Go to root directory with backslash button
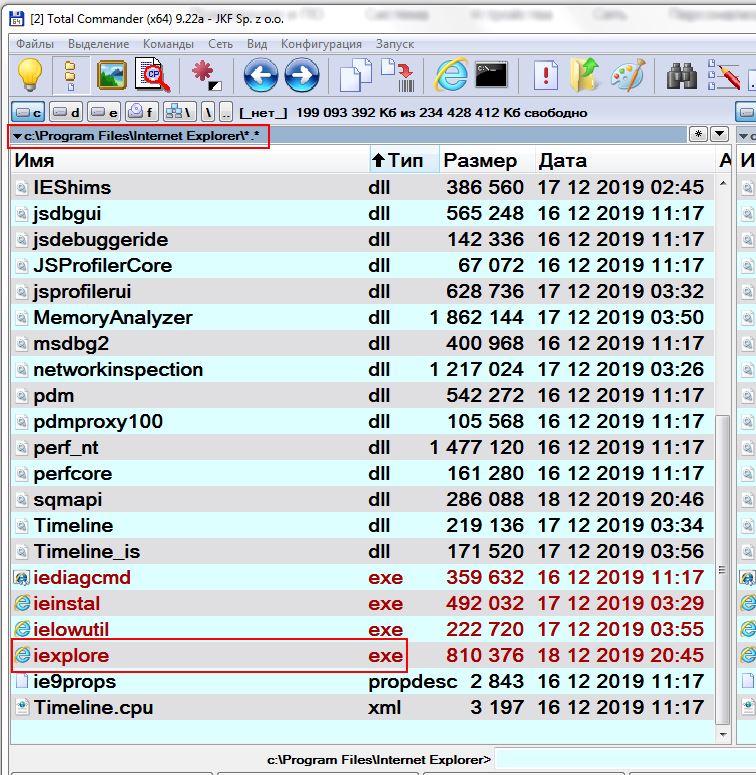Screen dimensions: 756x775 (x=208, y=113)
